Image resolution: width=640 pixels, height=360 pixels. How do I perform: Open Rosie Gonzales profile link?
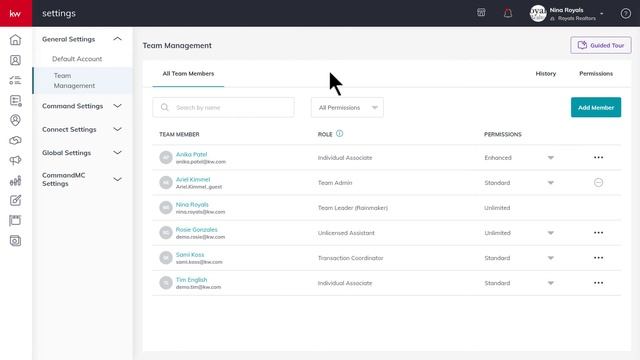pos(196,229)
